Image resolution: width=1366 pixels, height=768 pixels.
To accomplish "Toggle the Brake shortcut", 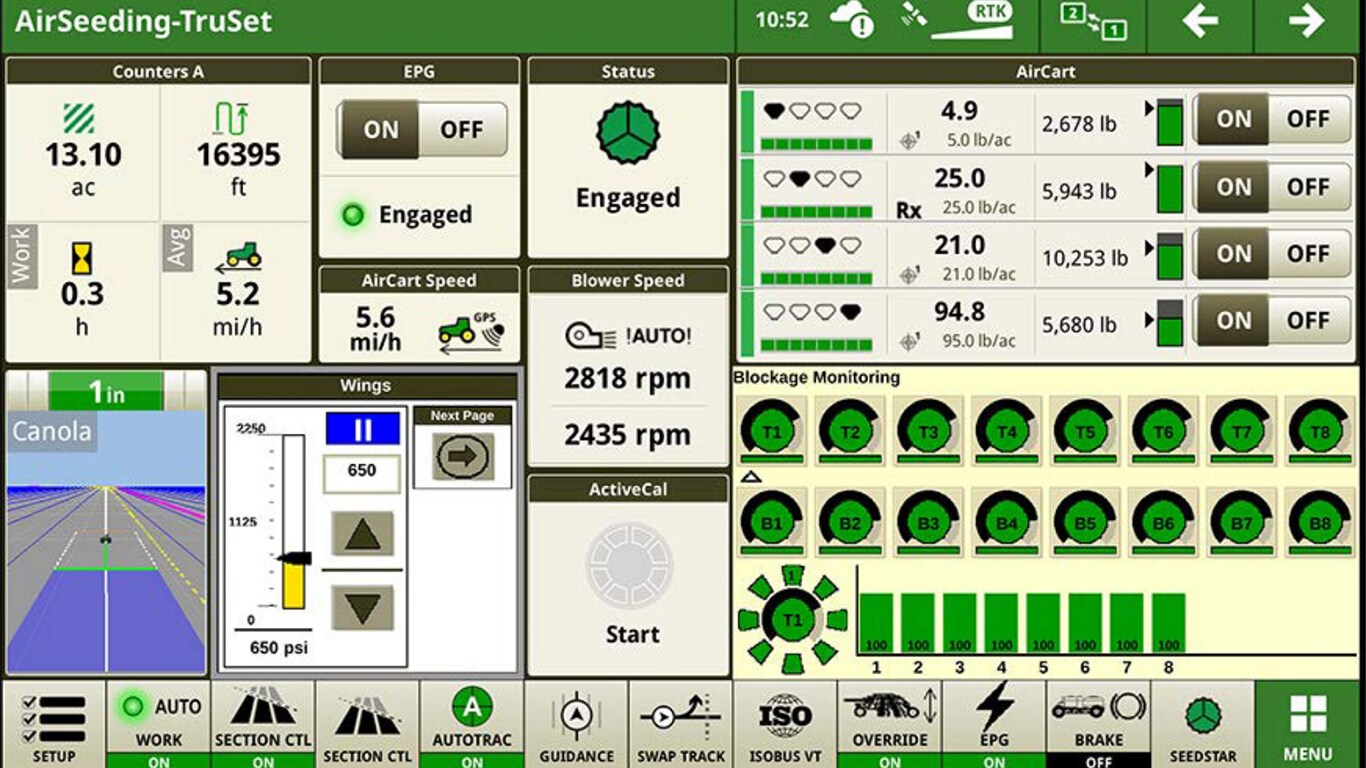I will tap(1098, 724).
